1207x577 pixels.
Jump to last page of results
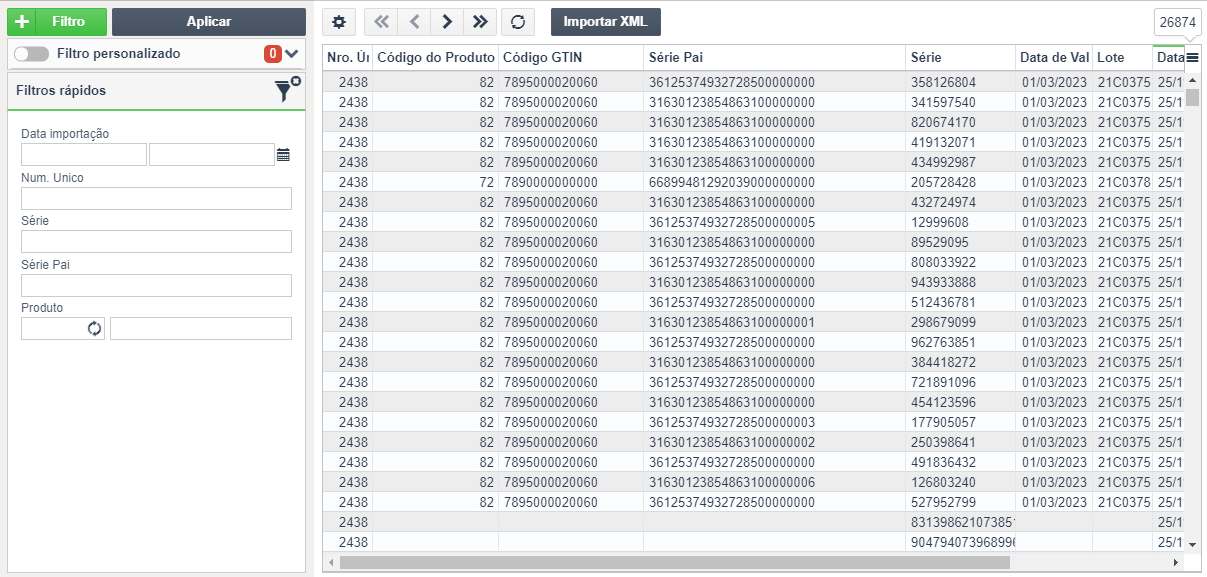point(480,22)
